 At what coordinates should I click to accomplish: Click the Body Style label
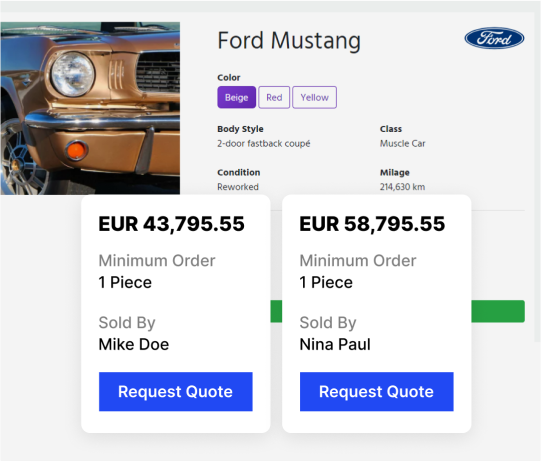click(240, 129)
